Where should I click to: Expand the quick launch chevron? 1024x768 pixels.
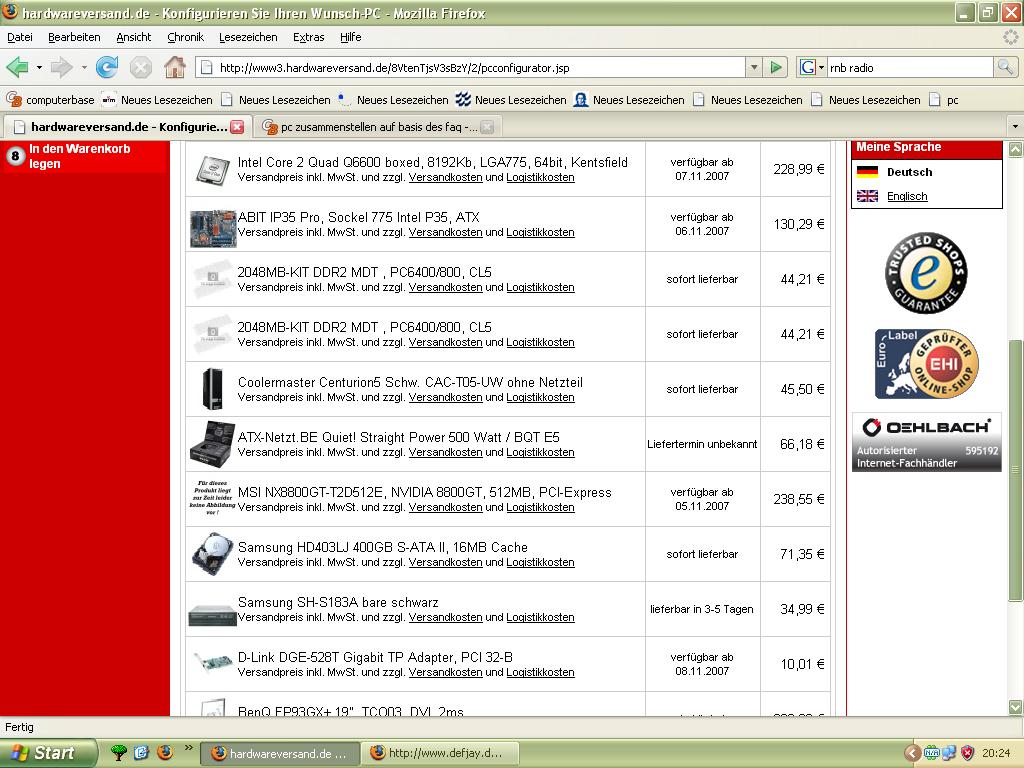click(189, 748)
